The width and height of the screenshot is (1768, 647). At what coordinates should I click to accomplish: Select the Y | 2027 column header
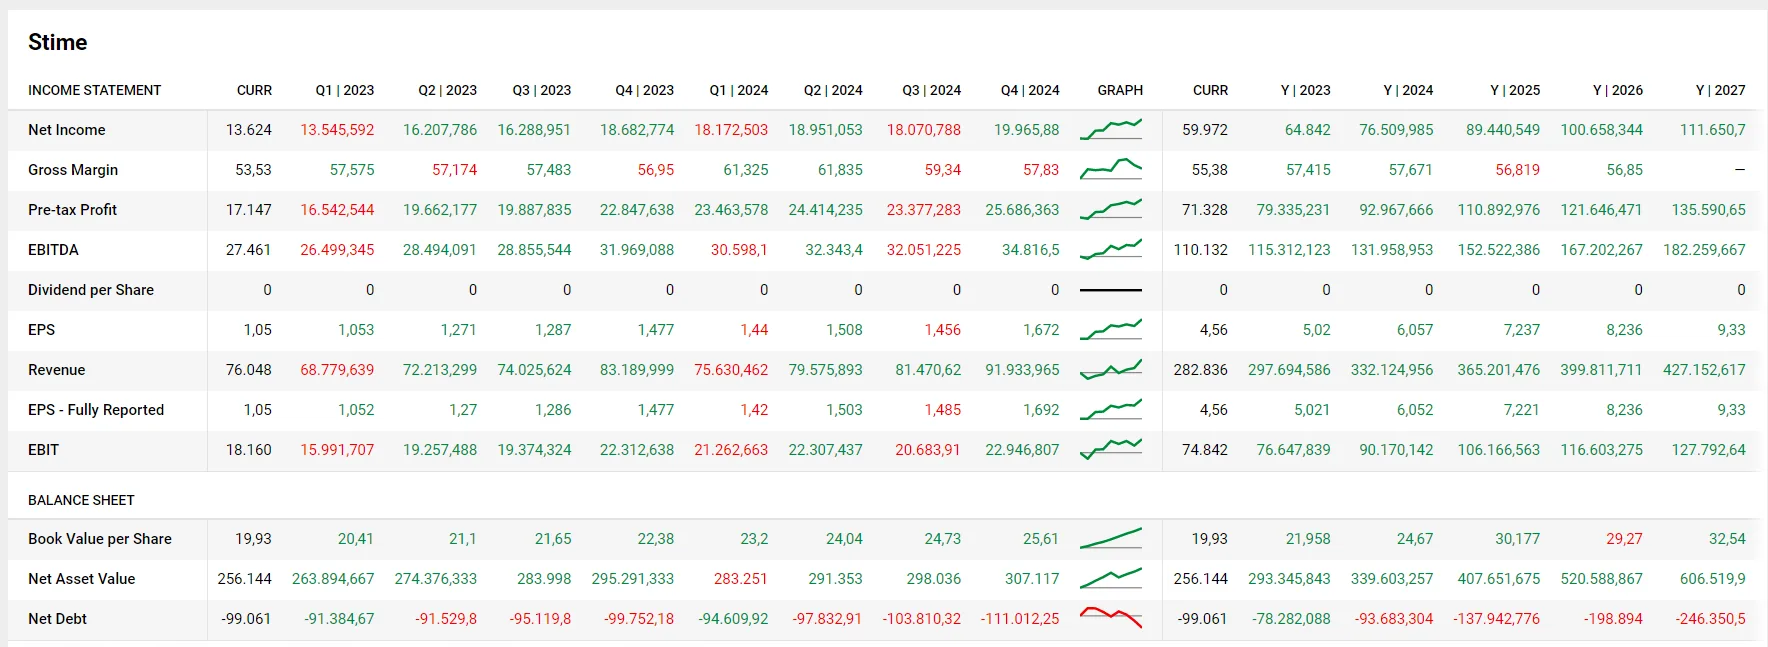1720,90
